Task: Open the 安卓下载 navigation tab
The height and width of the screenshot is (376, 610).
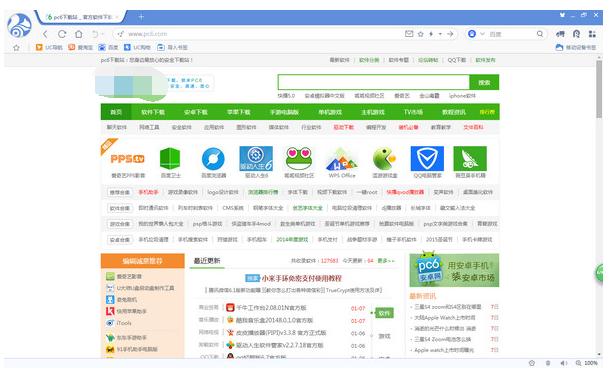Action: coord(196,112)
